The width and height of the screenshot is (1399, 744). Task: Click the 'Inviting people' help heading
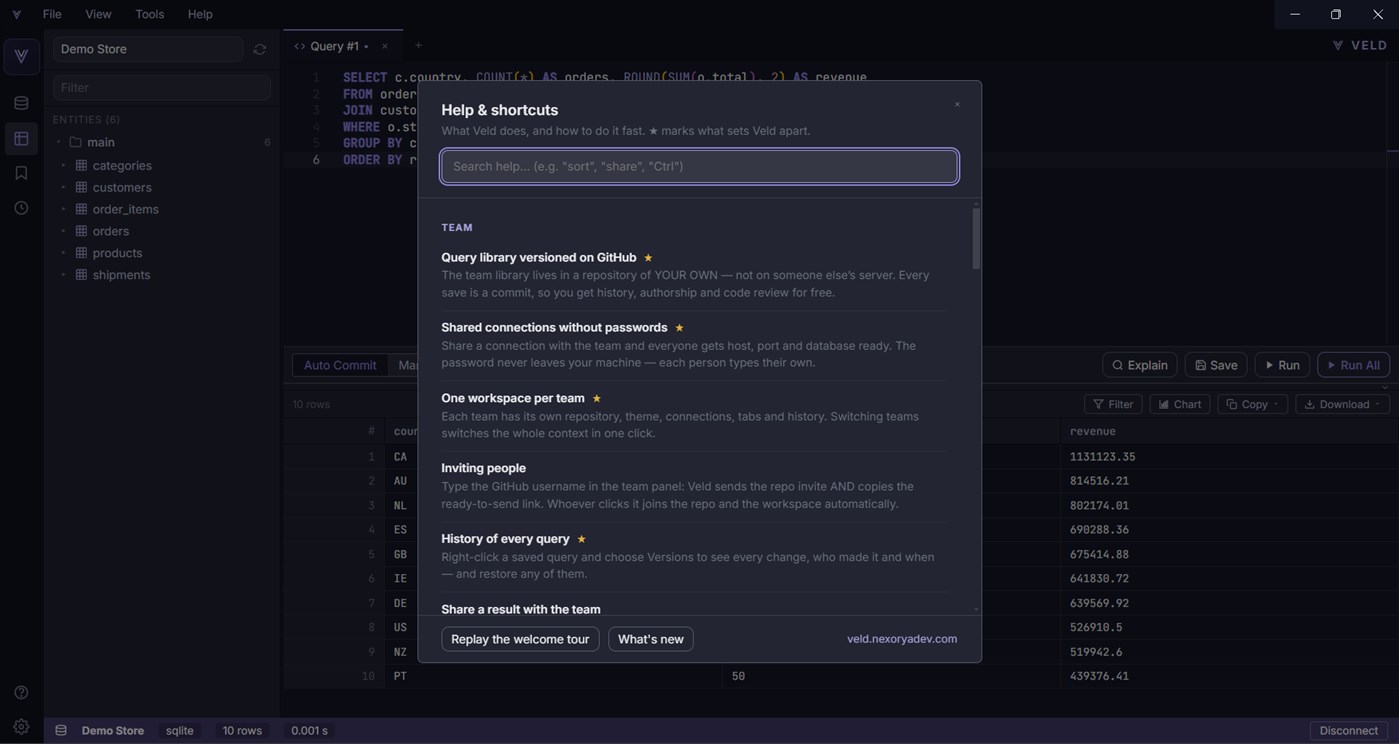point(484,468)
